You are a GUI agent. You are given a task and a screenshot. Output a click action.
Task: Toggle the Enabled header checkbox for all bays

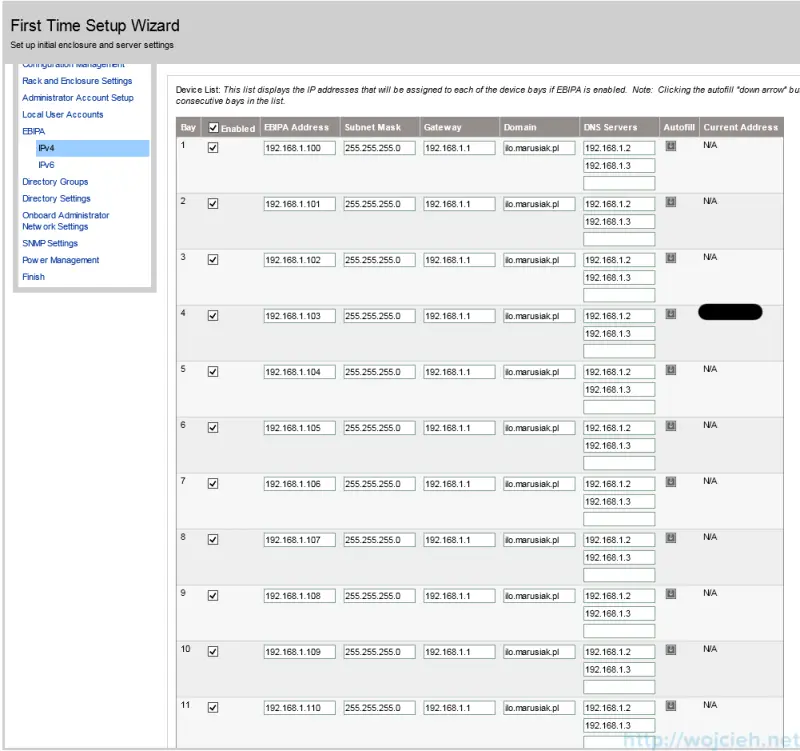tap(213, 128)
